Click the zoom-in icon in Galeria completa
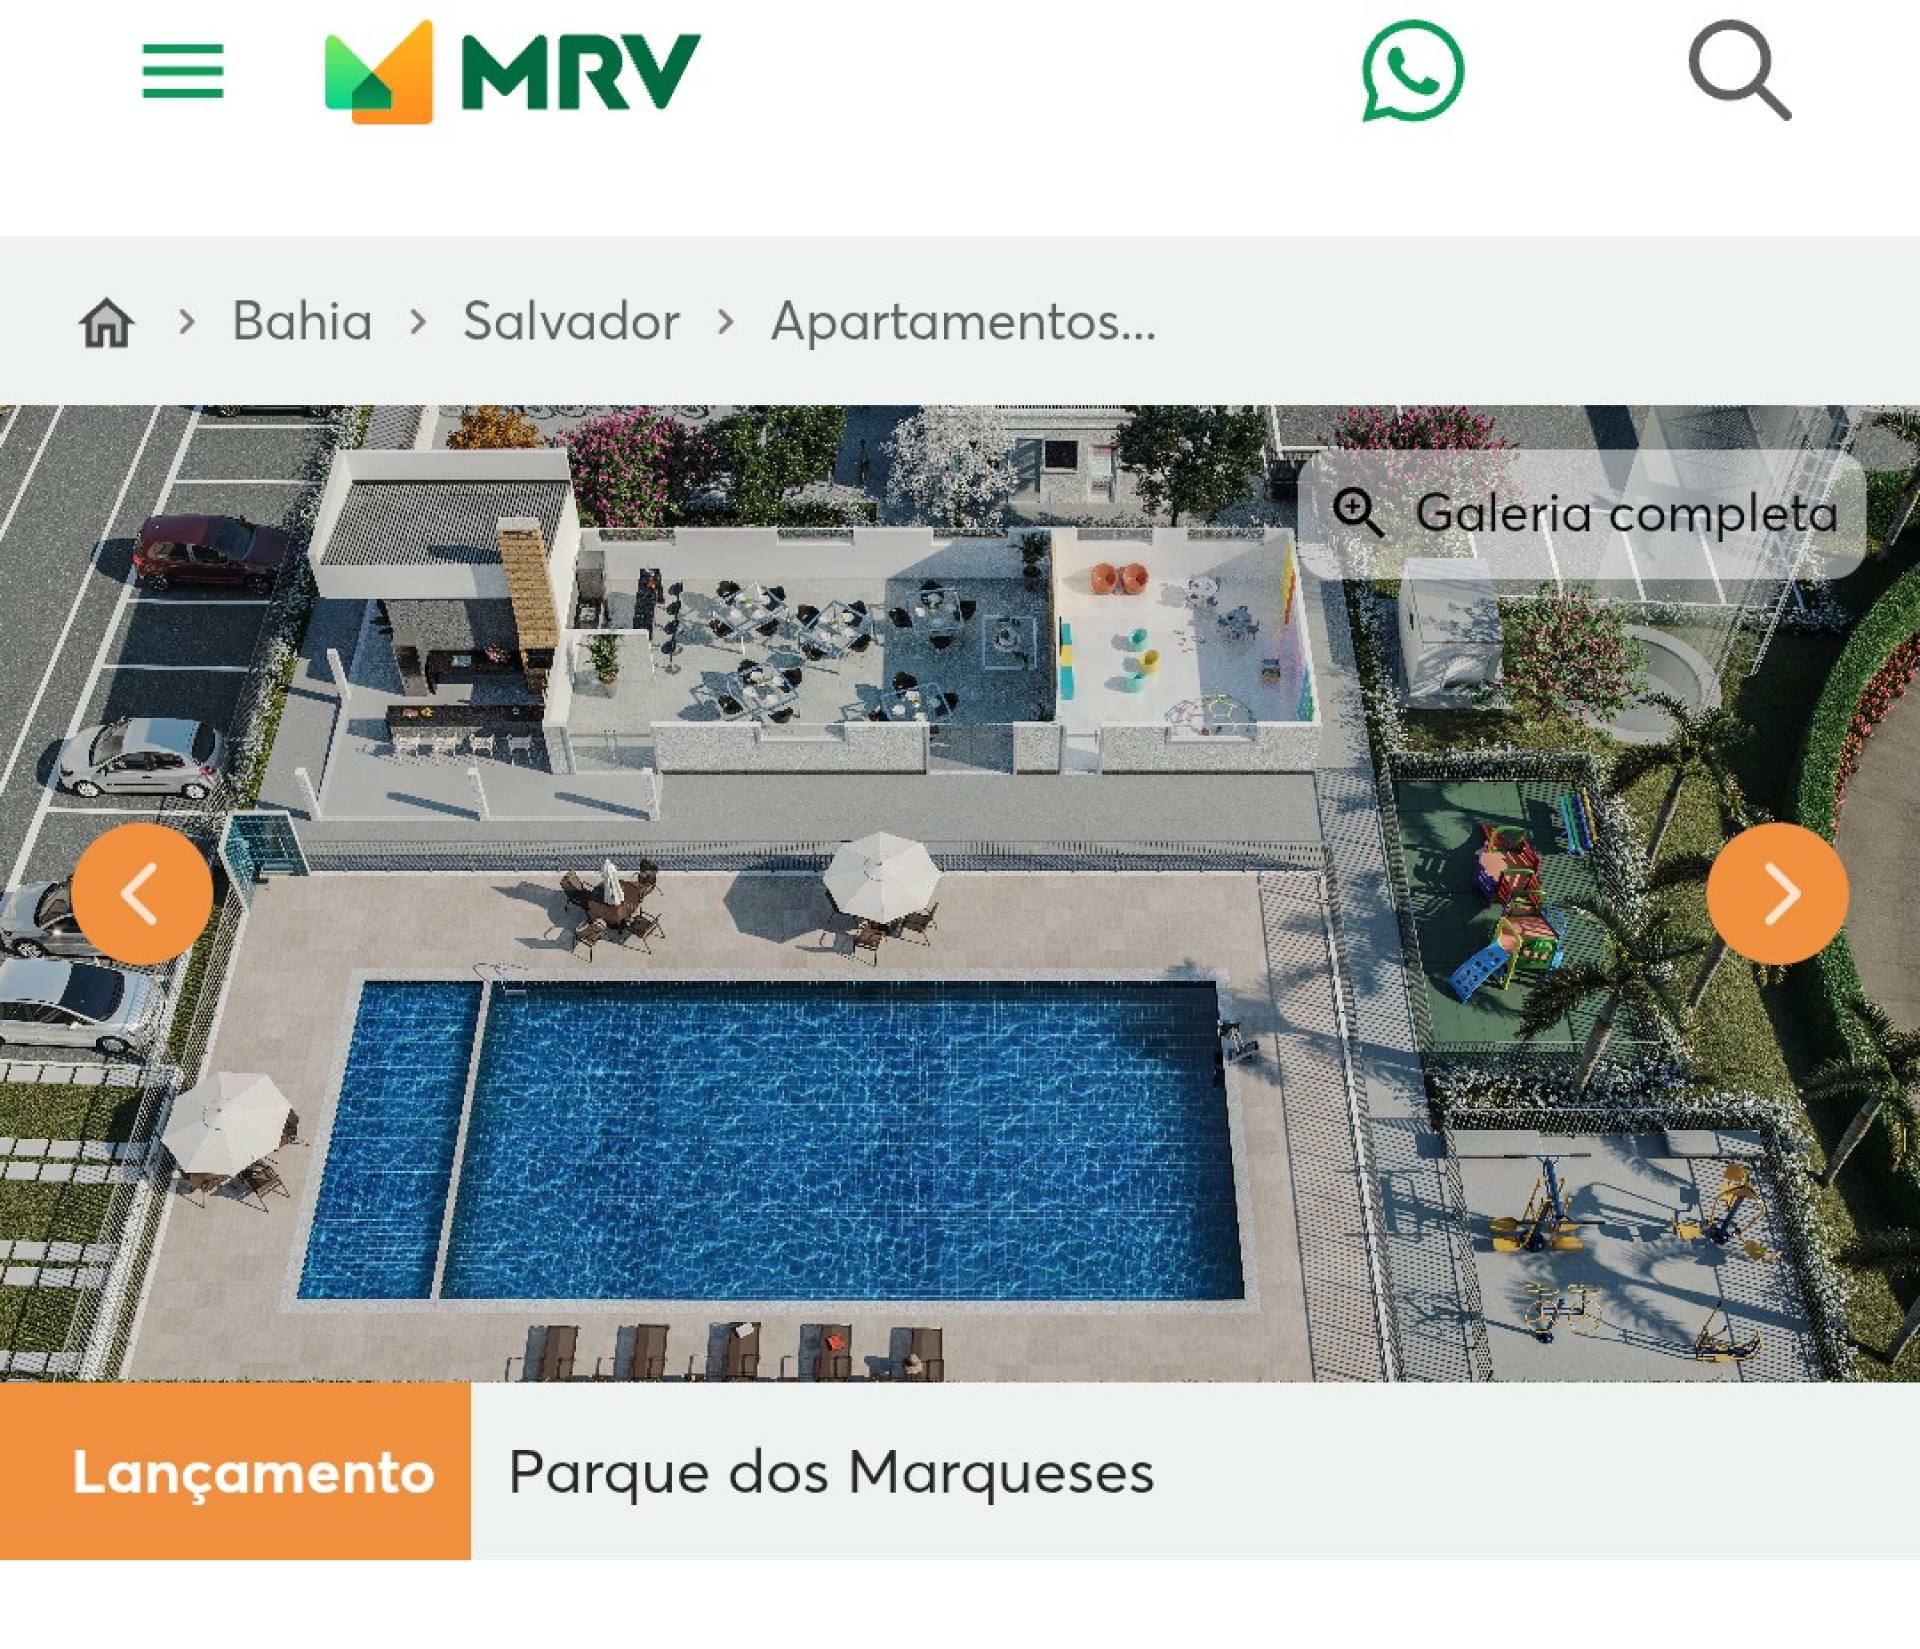 (1358, 513)
